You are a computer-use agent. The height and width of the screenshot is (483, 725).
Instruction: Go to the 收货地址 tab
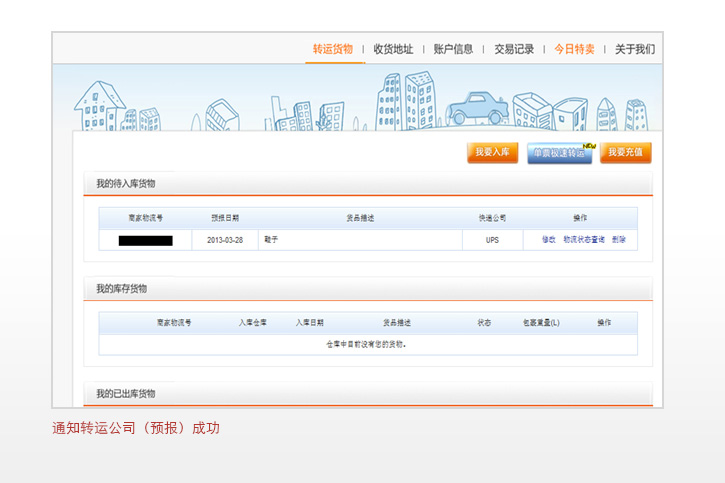(393, 49)
